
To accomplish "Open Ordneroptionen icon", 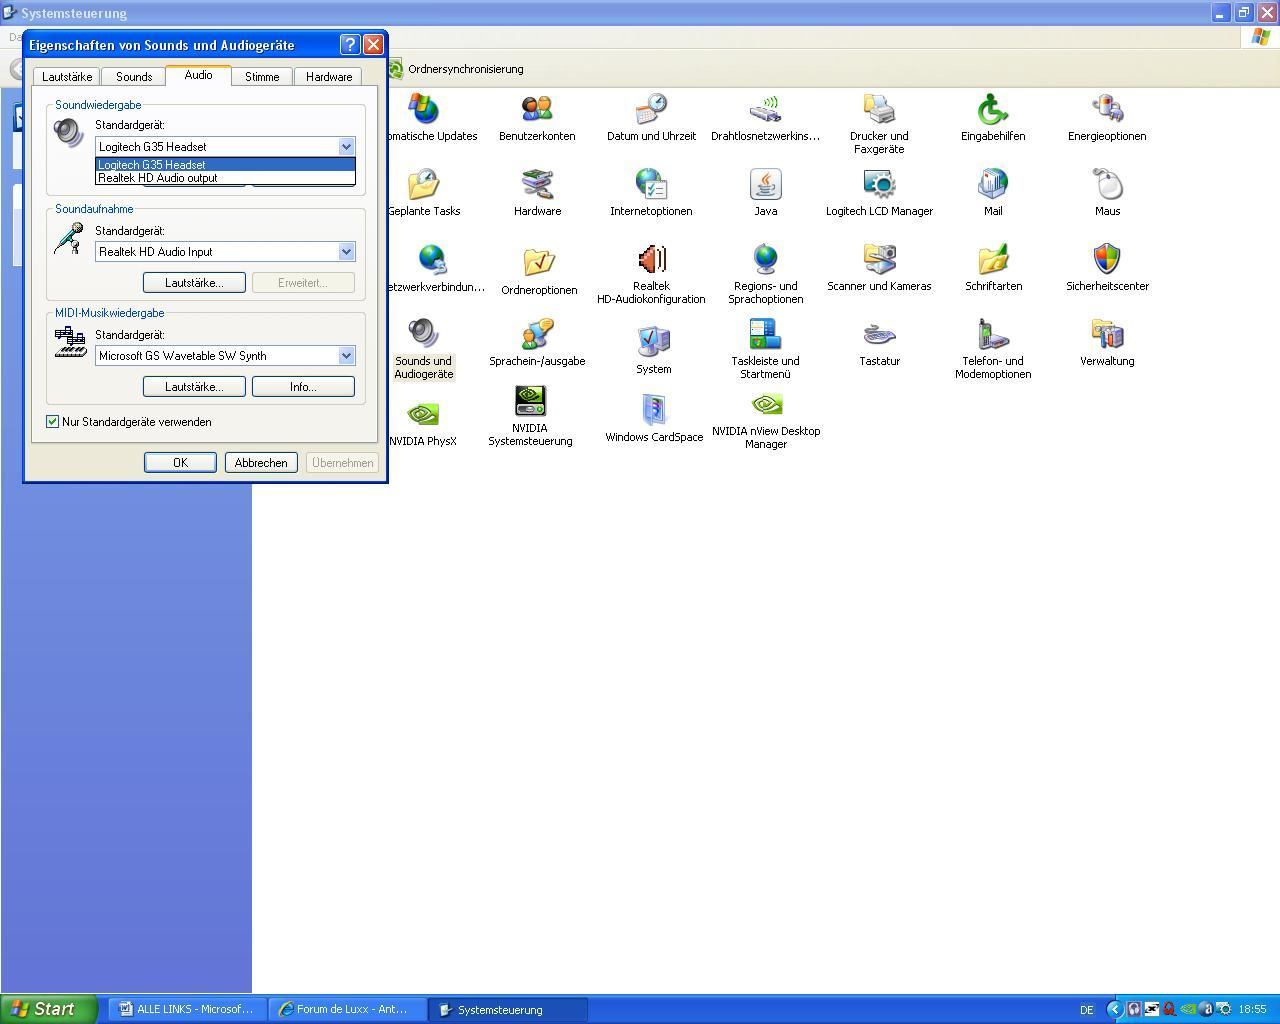I will coord(539,270).
